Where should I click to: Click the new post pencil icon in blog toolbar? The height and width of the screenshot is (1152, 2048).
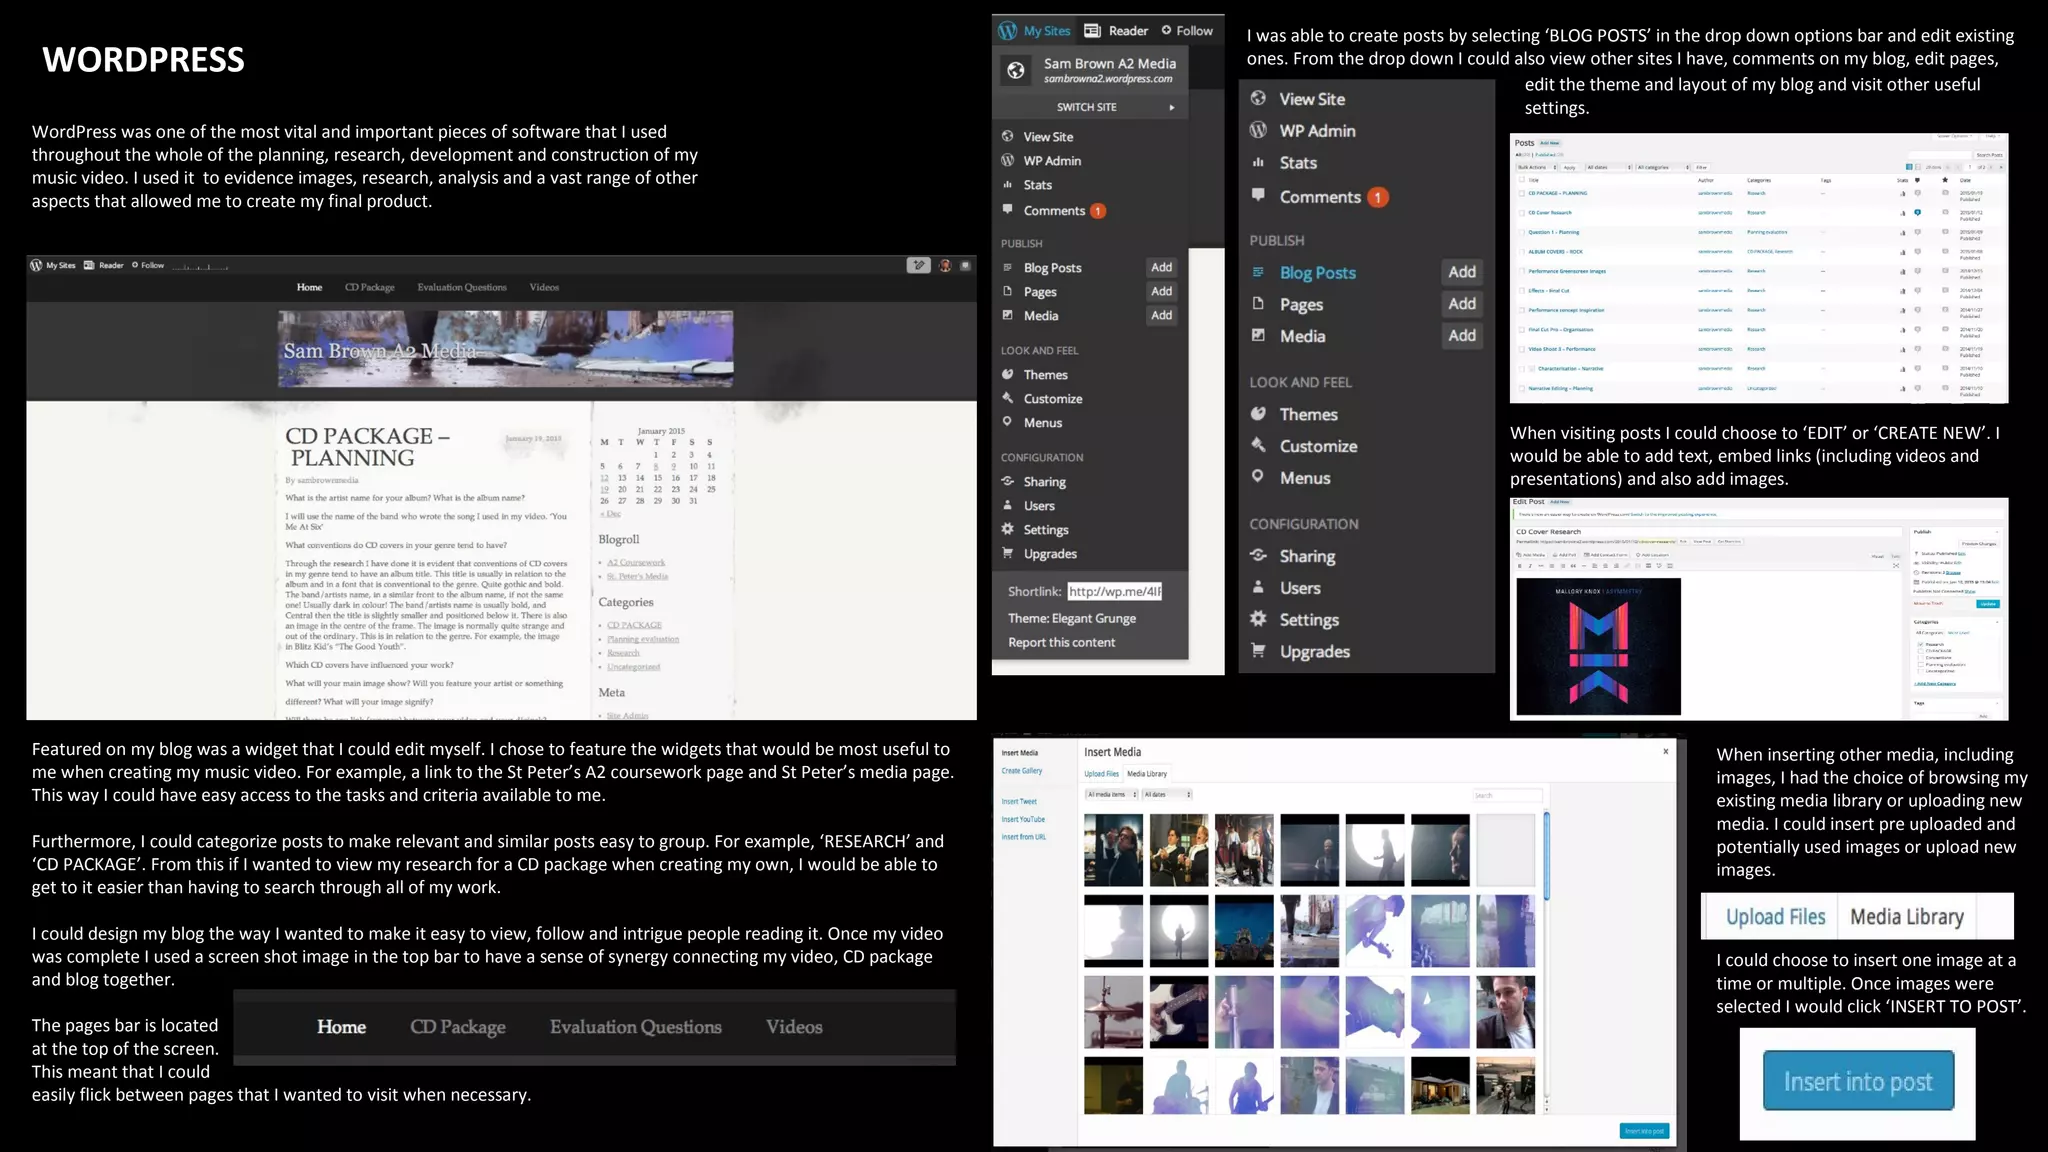tap(918, 265)
